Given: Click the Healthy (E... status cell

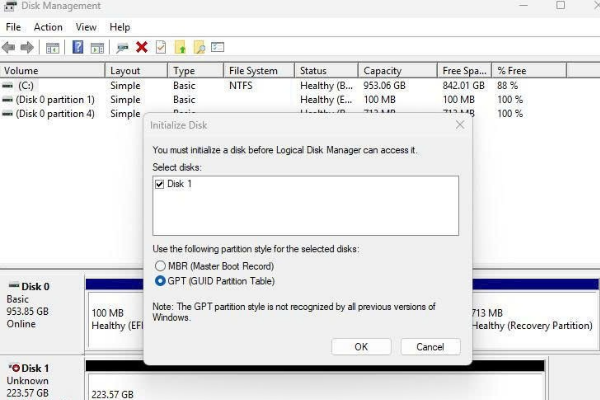Looking at the screenshot, I should pos(326,100).
